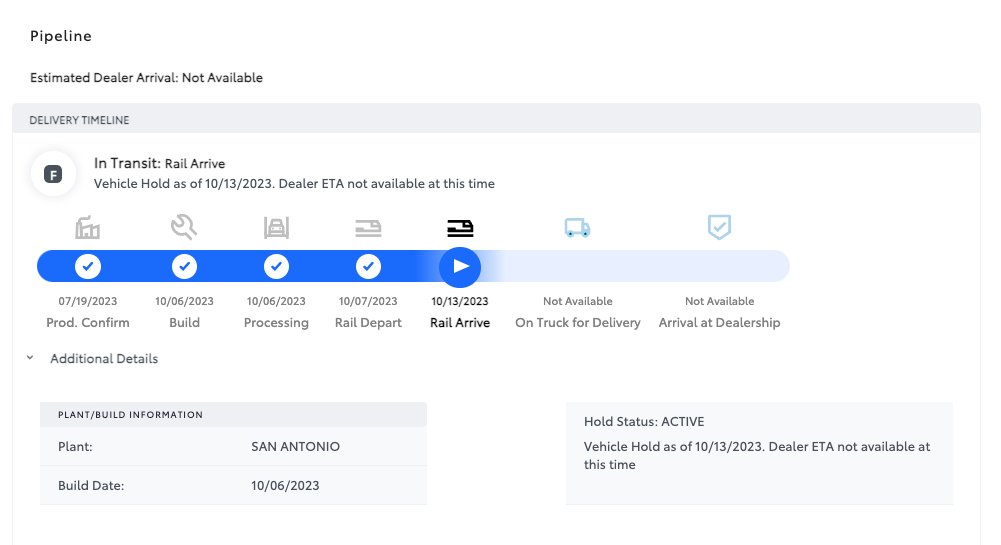Click the black Rail Arrive train icon
Screen dimensions: 1001x545
(460, 228)
